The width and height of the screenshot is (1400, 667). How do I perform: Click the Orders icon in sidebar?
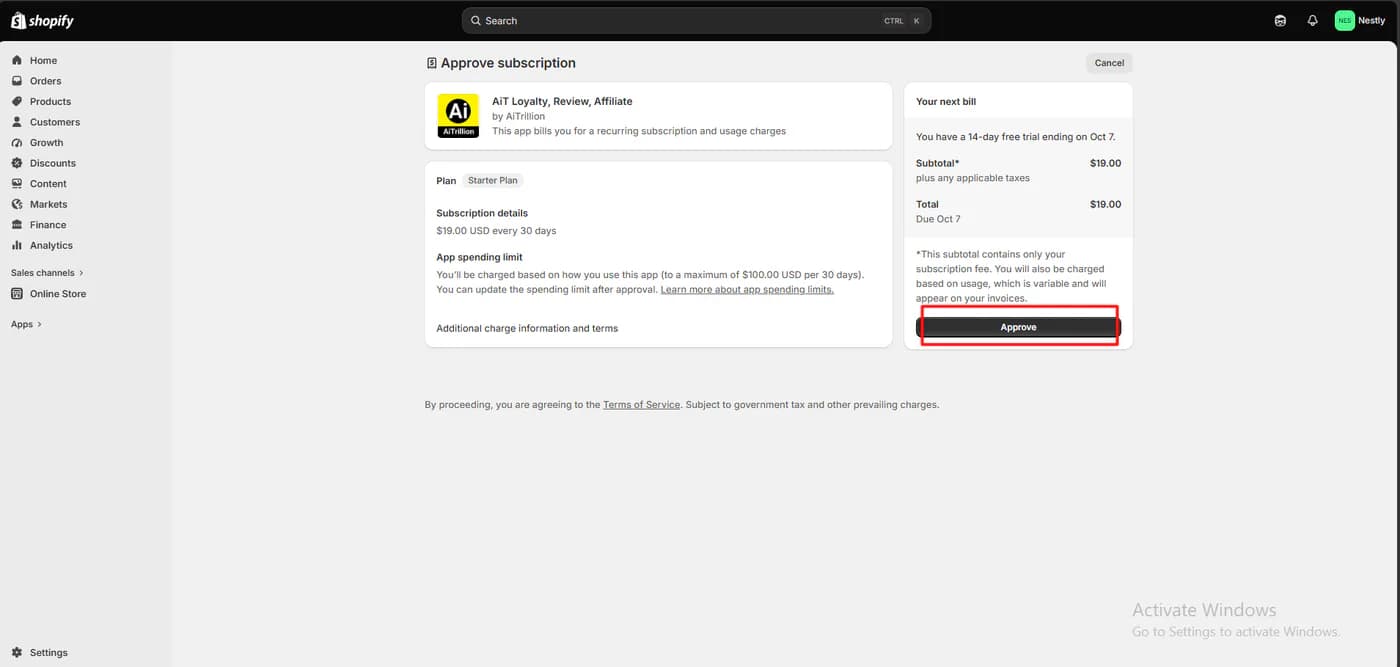17,81
